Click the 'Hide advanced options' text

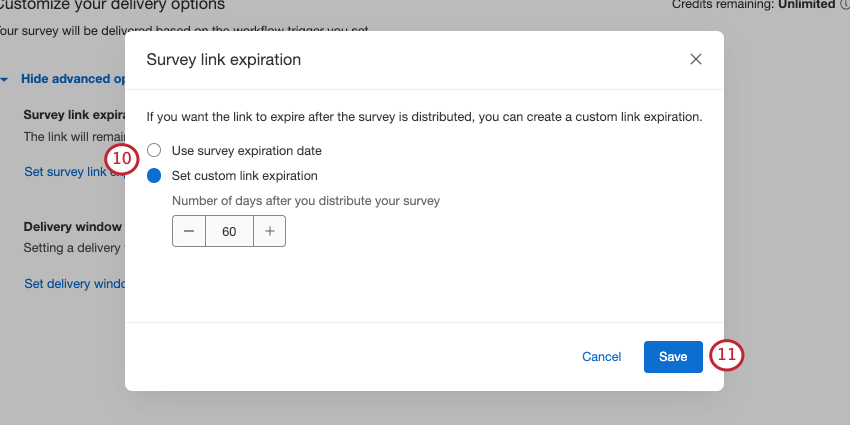72,78
